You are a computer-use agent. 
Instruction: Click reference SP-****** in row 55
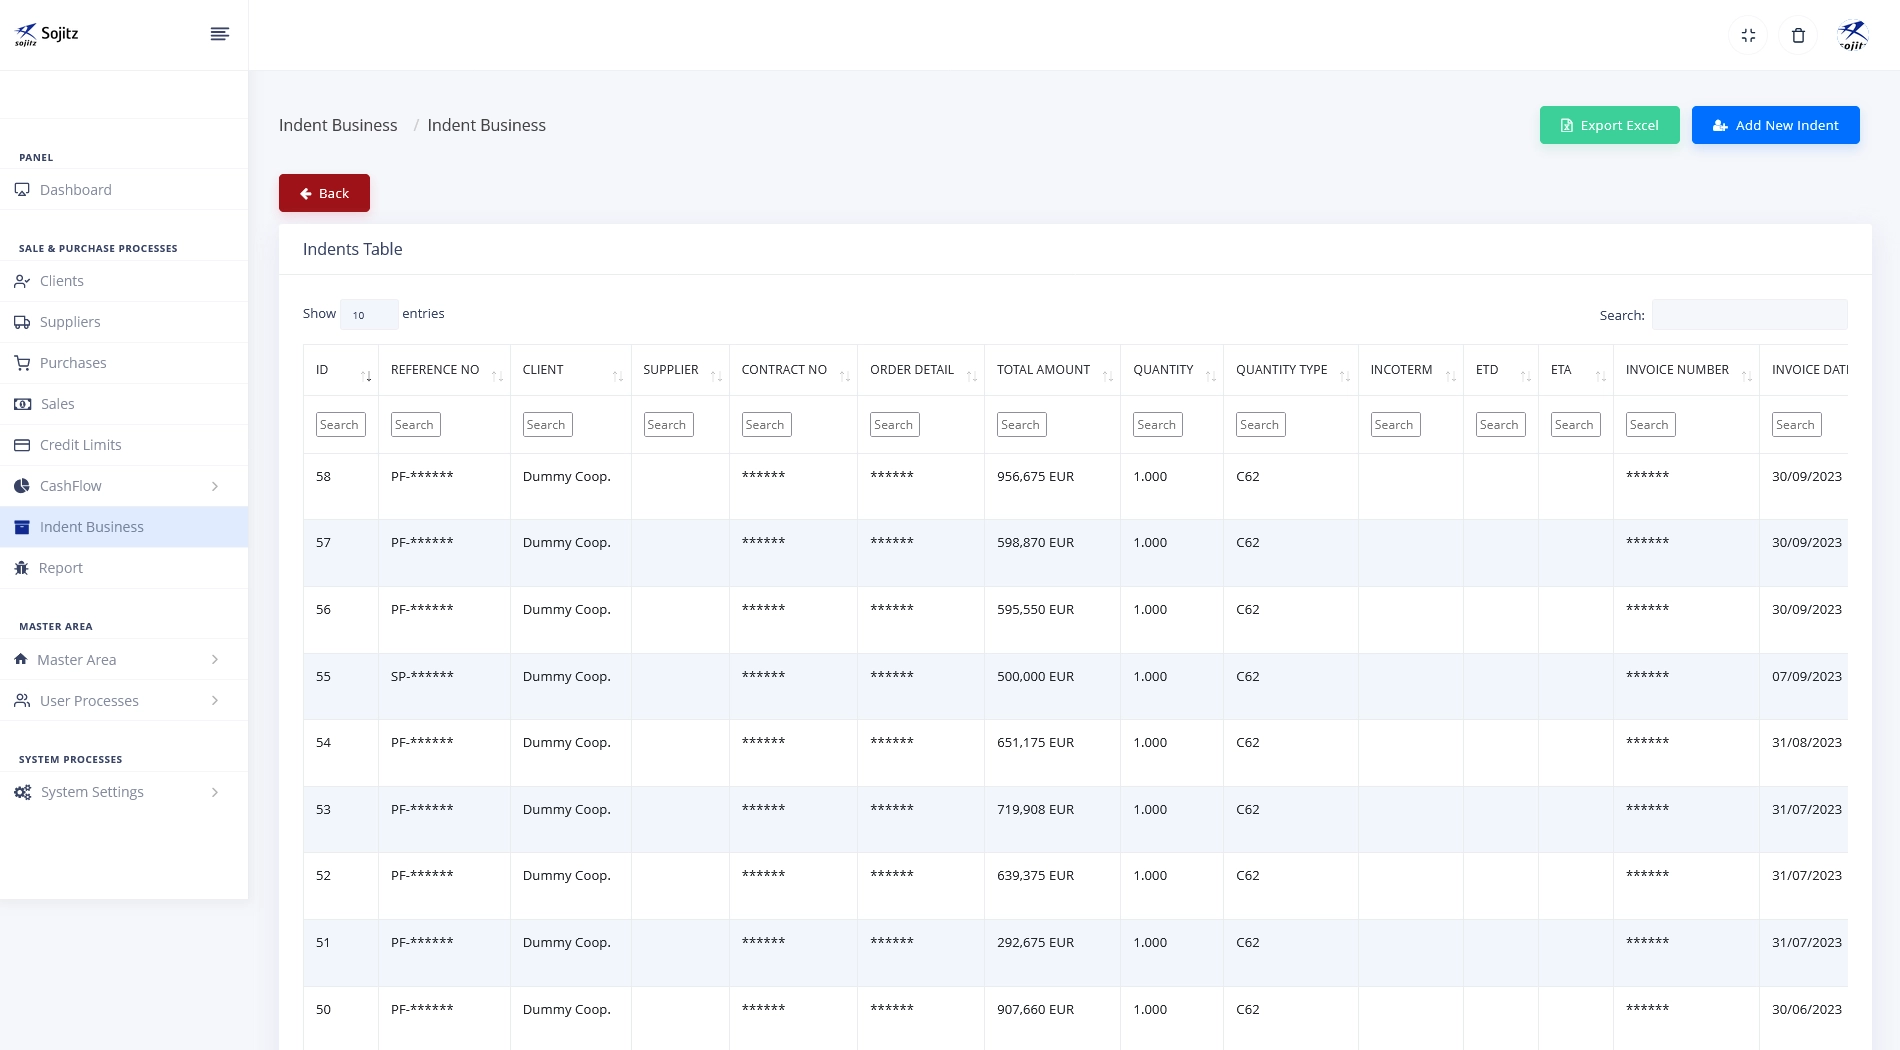tap(422, 676)
